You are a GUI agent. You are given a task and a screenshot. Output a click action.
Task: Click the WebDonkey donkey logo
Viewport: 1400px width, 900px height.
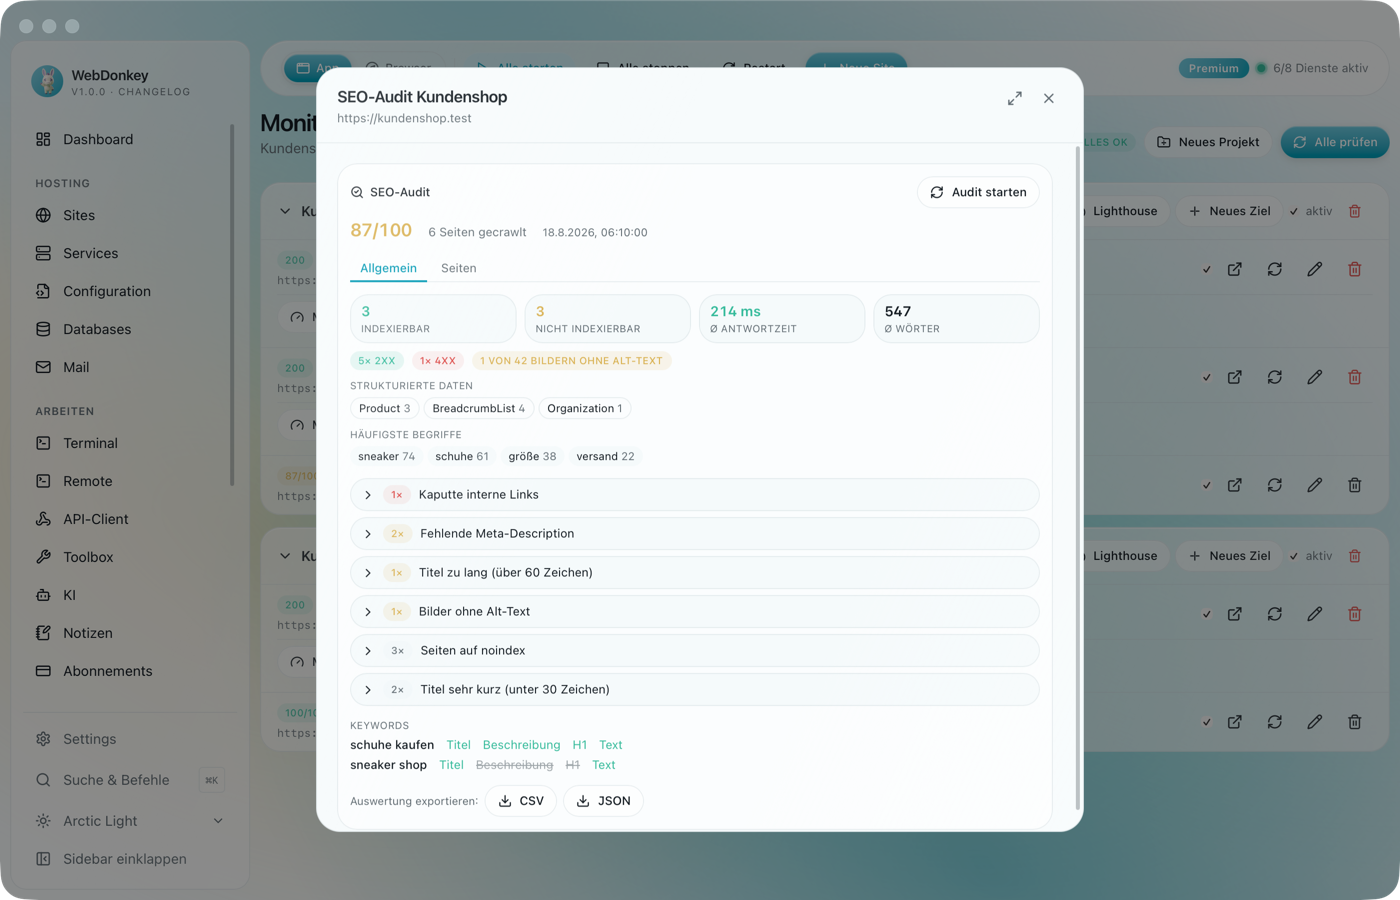pos(47,81)
